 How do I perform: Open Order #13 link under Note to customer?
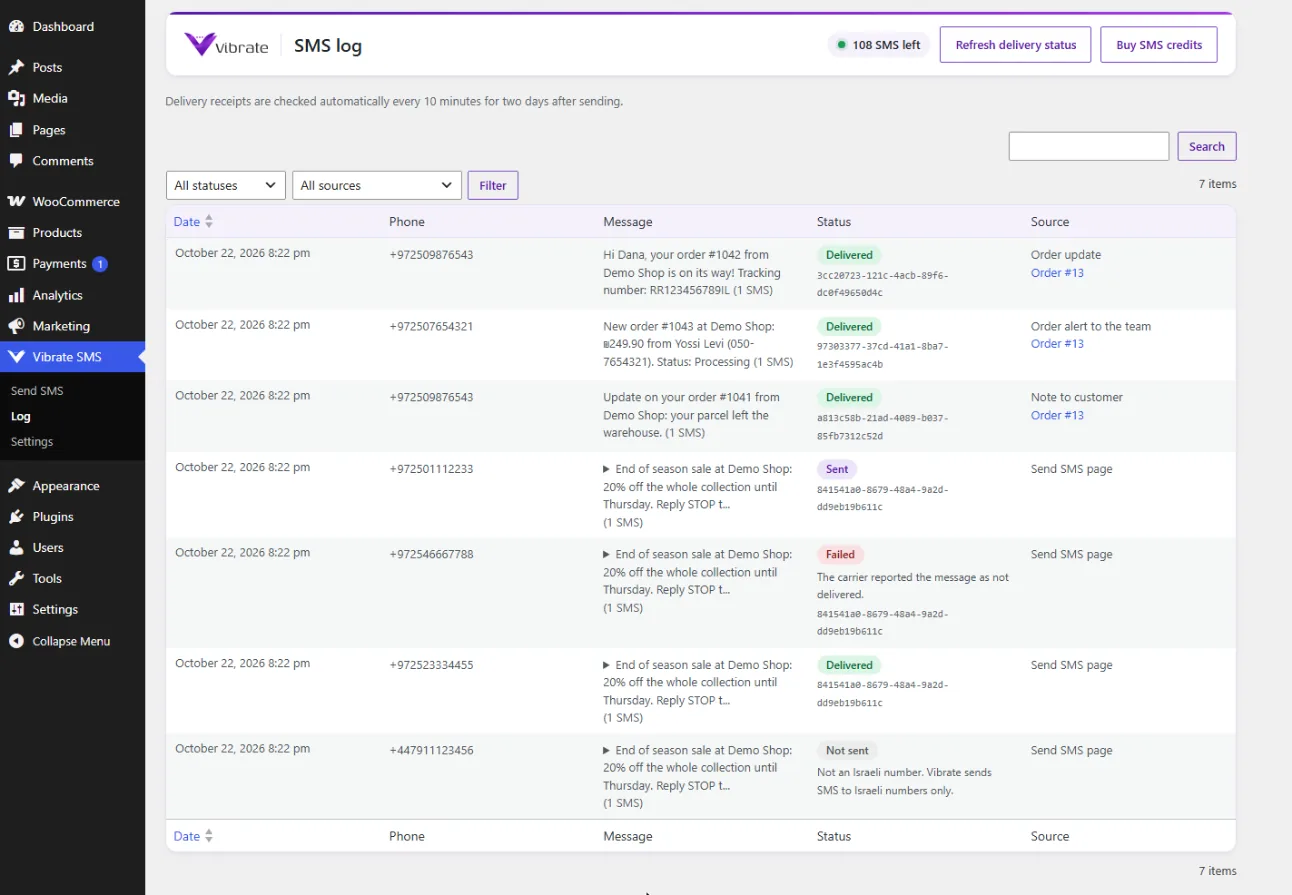coord(1057,416)
